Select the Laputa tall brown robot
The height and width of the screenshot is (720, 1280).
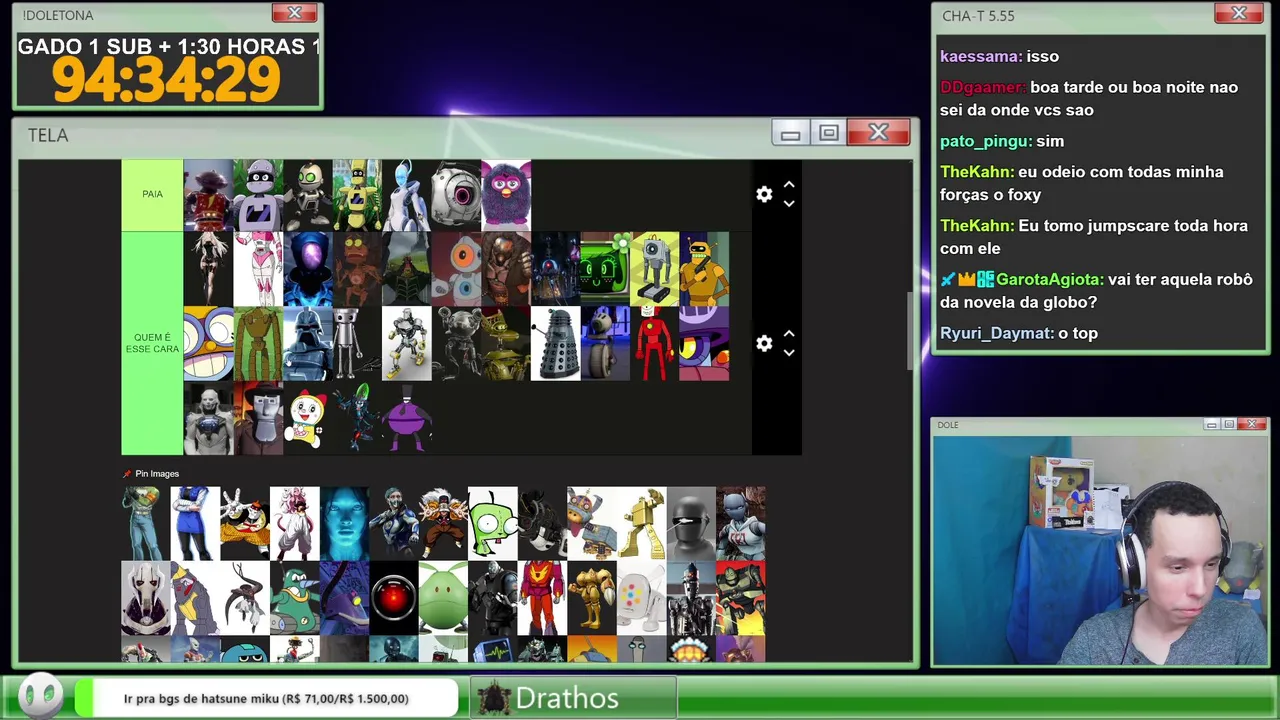[x=258, y=343]
